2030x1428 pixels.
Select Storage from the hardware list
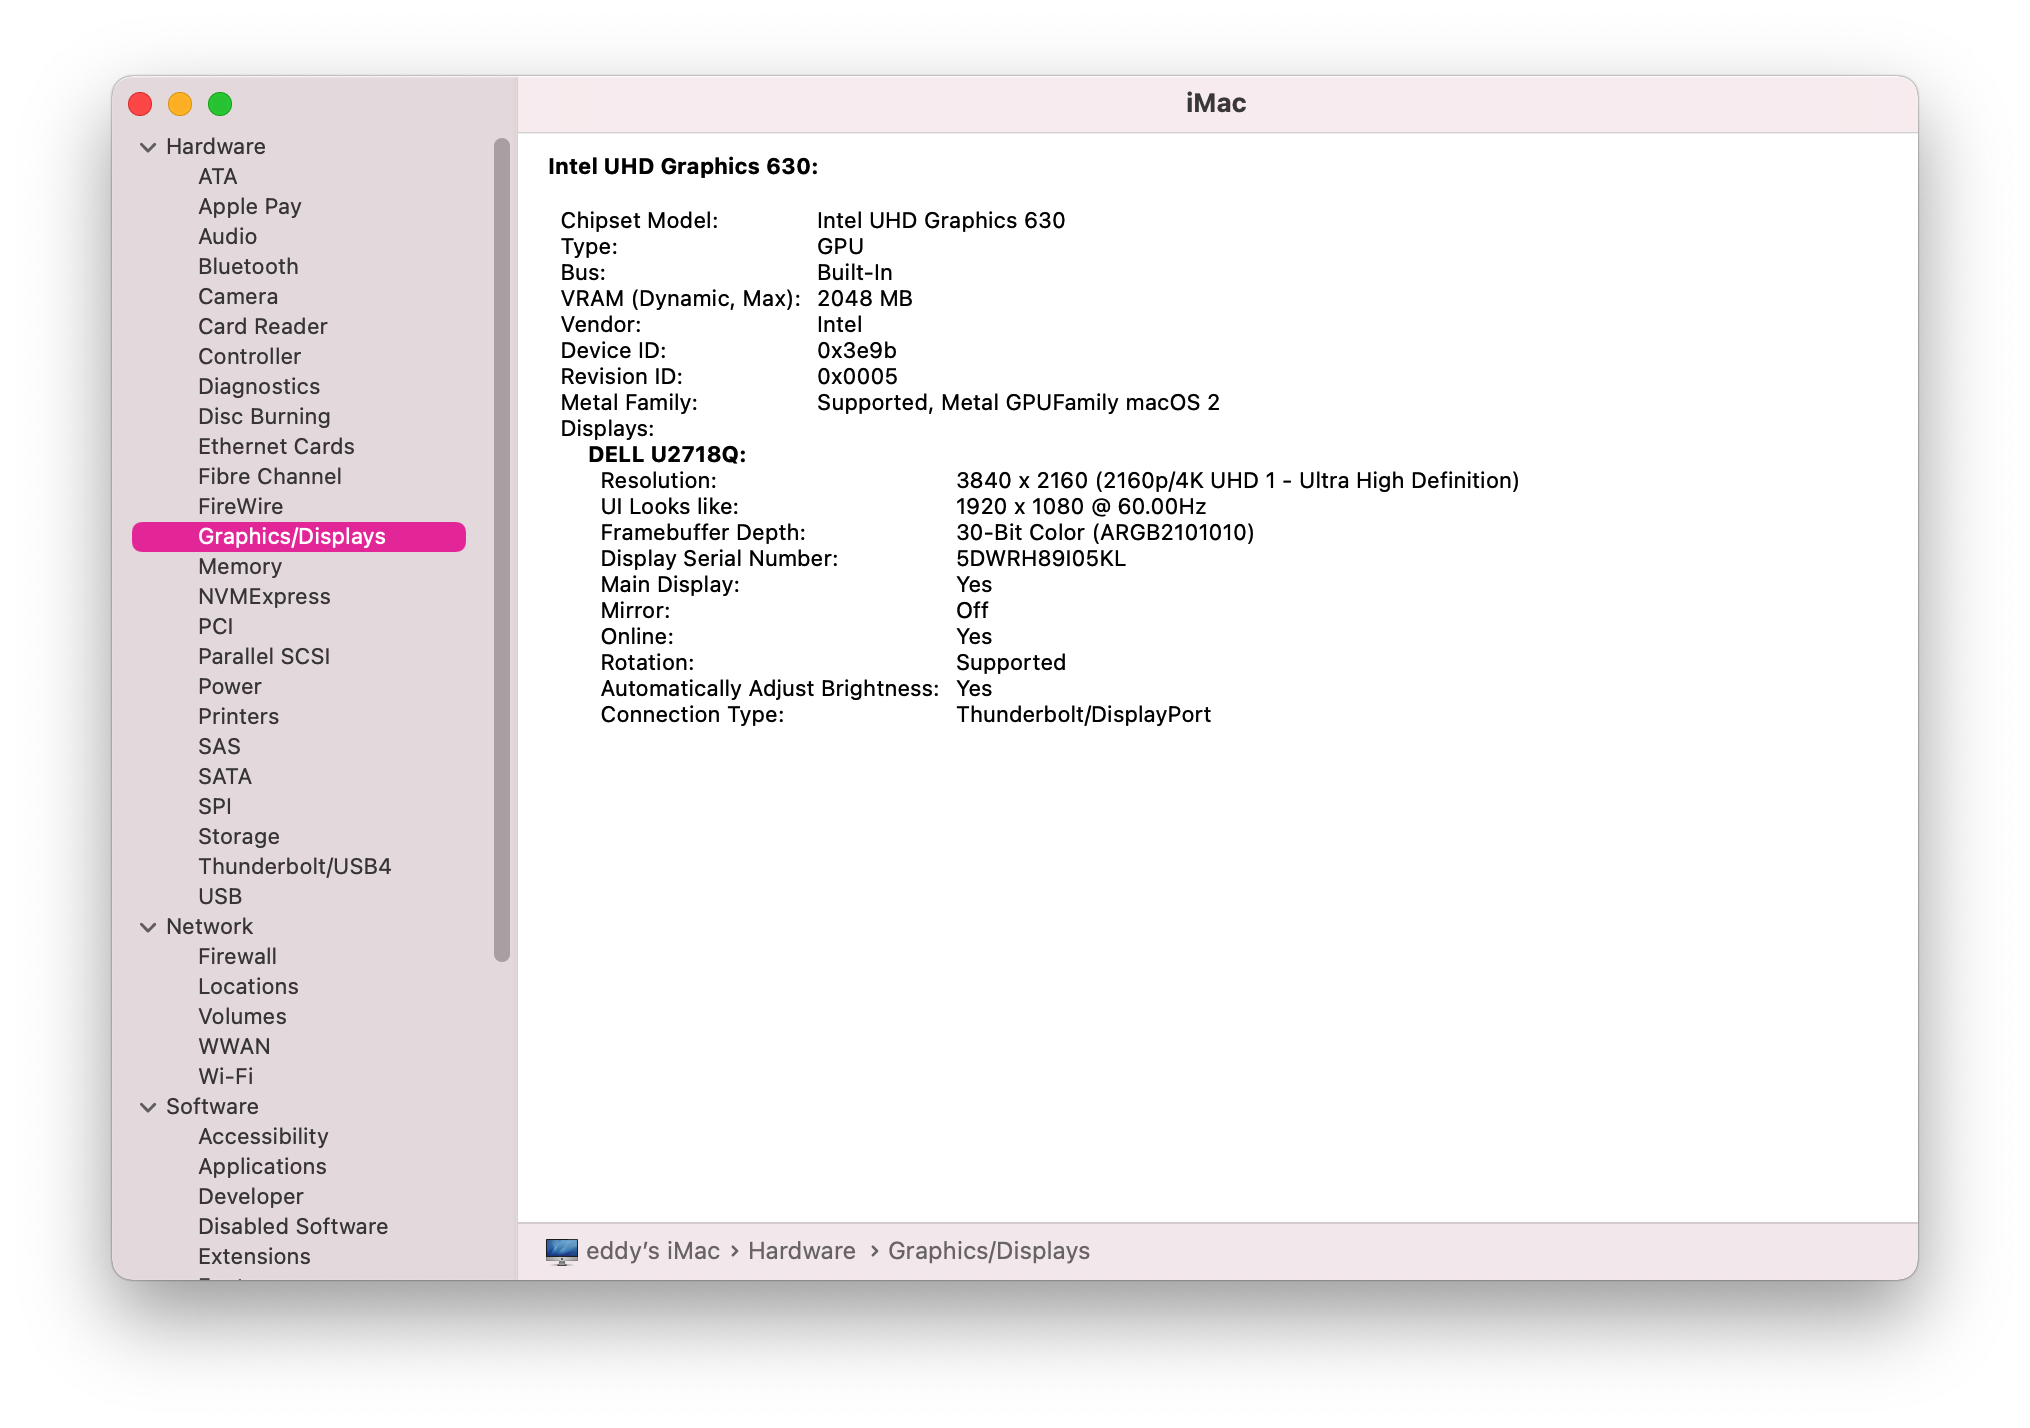[238, 837]
